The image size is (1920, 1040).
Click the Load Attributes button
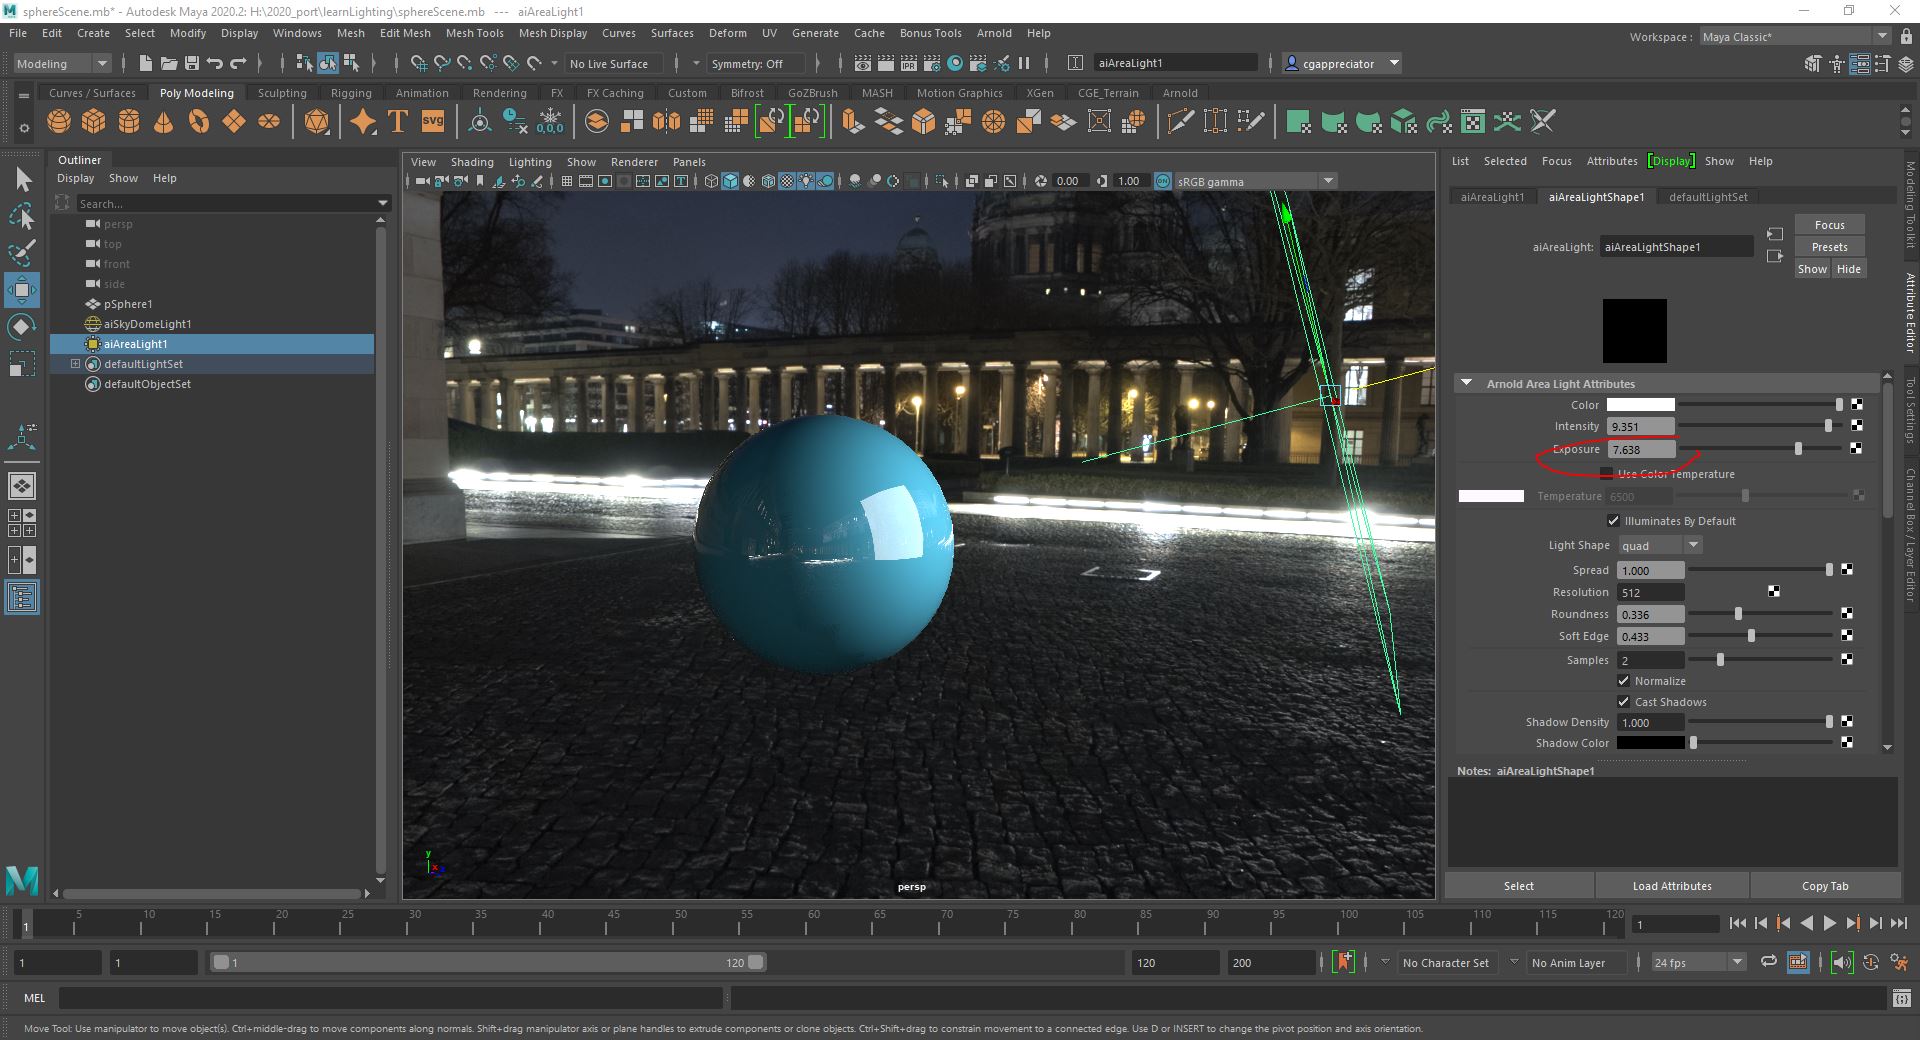point(1670,886)
